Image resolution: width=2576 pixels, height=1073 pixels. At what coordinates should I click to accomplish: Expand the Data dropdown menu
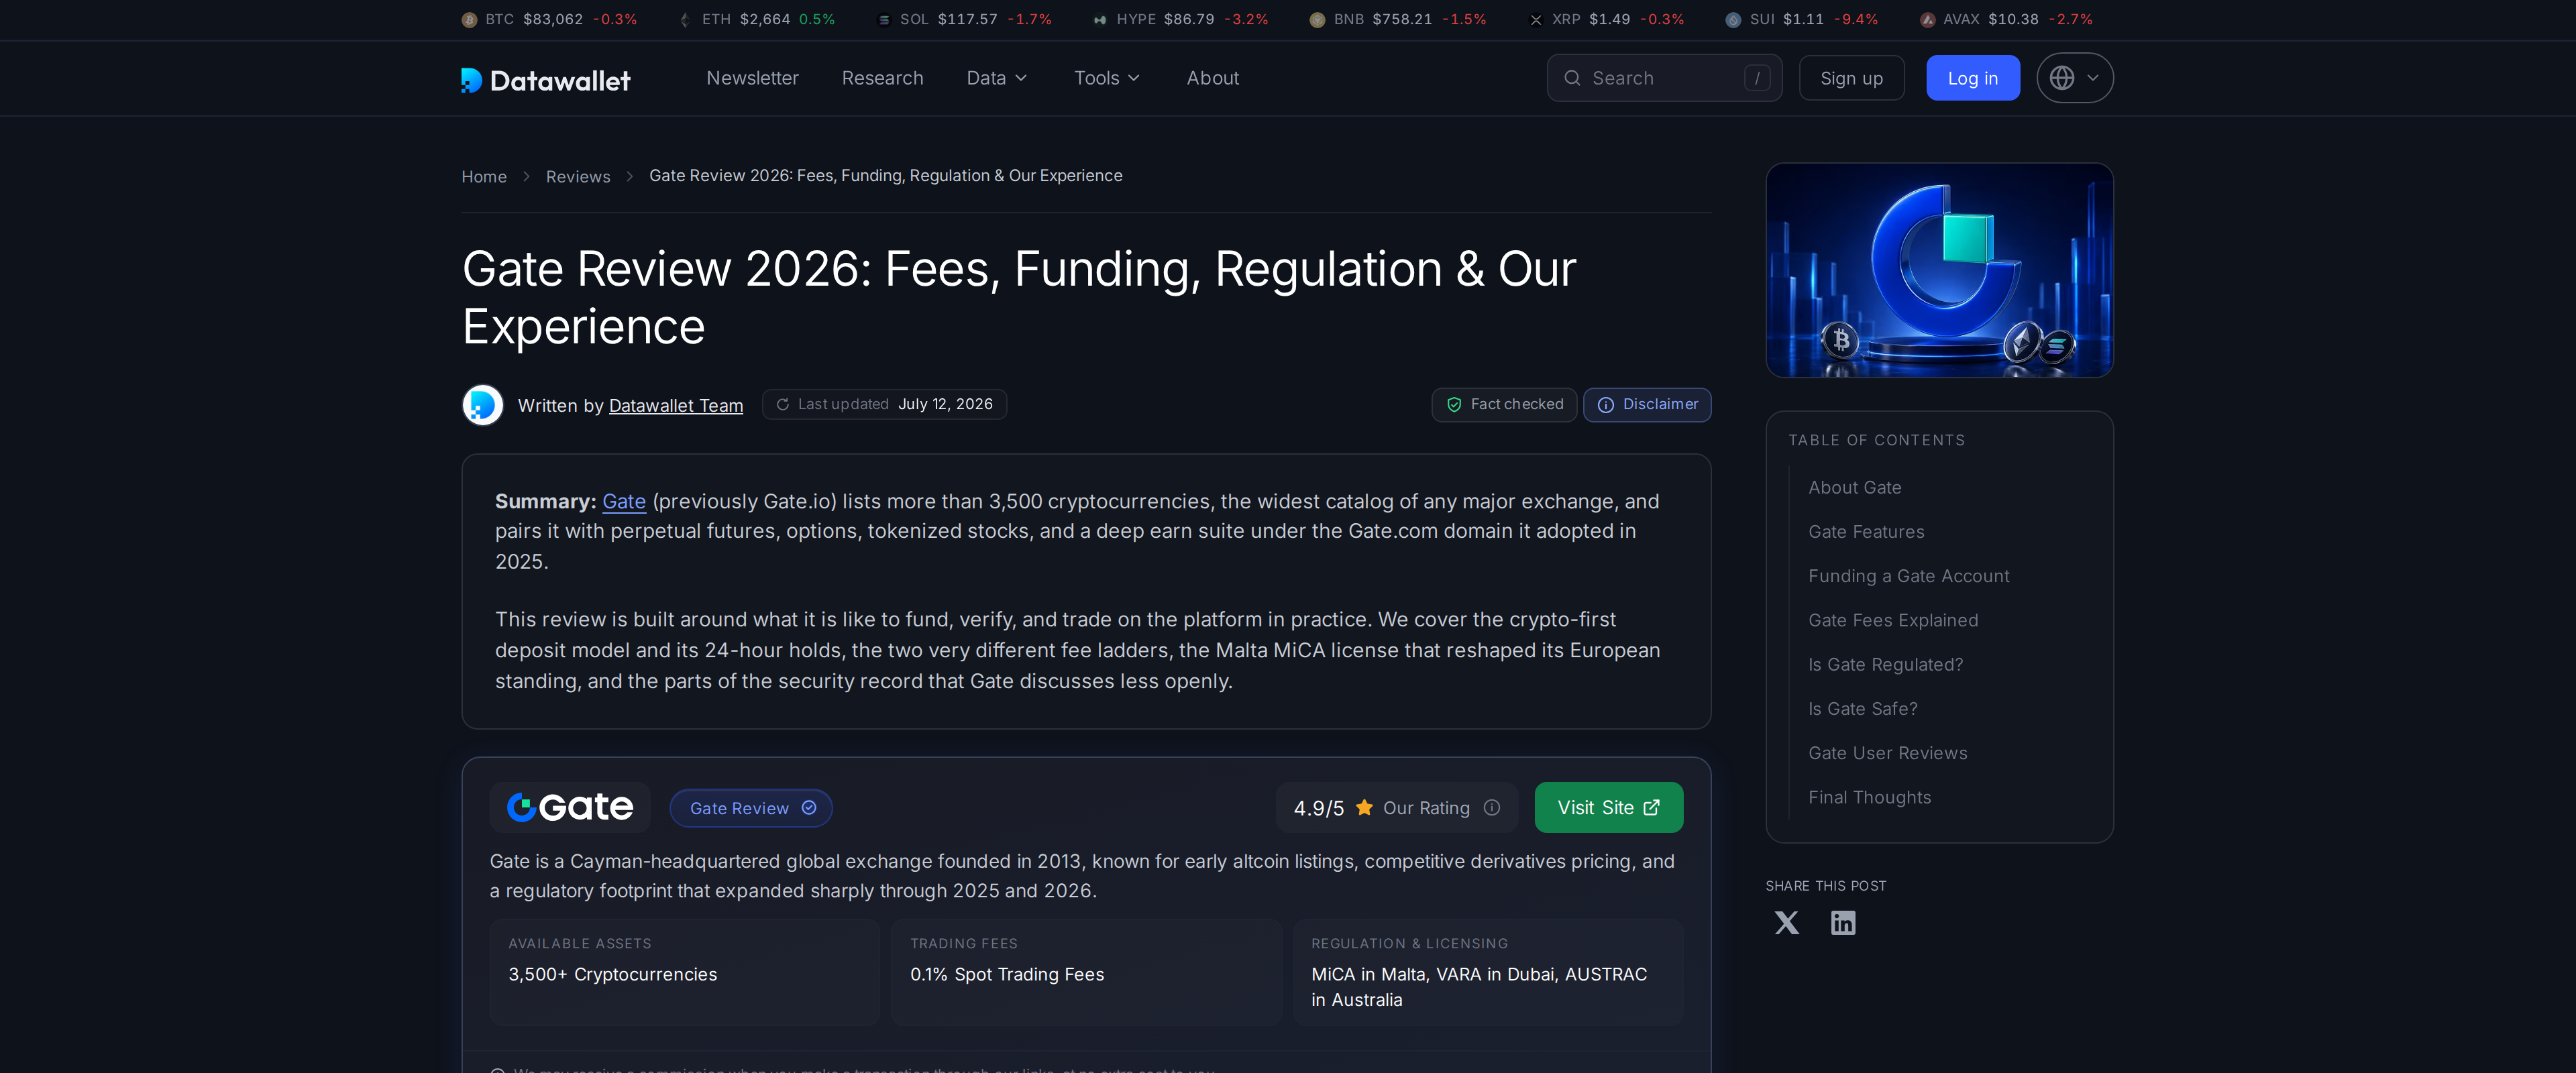(x=997, y=78)
